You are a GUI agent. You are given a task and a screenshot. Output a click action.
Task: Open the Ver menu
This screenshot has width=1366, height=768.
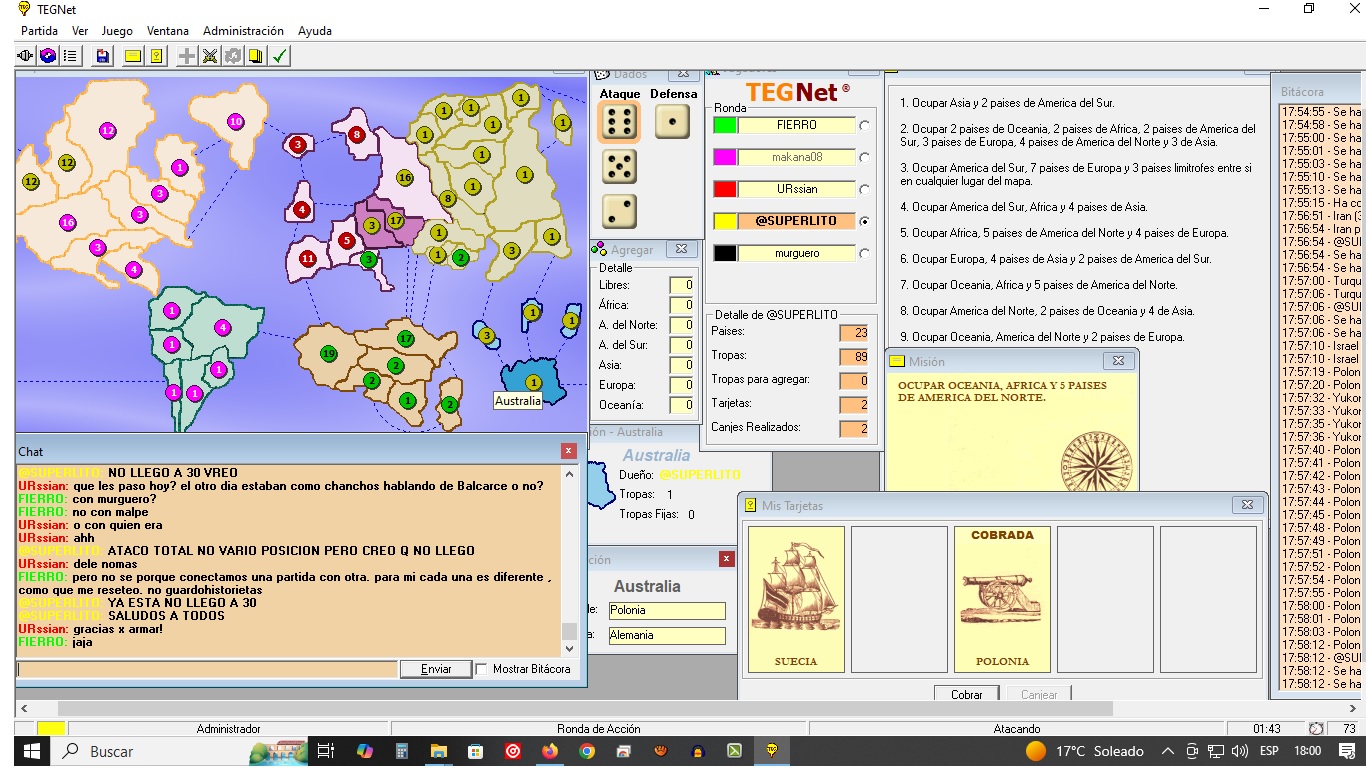pyautogui.click(x=80, y=31)
